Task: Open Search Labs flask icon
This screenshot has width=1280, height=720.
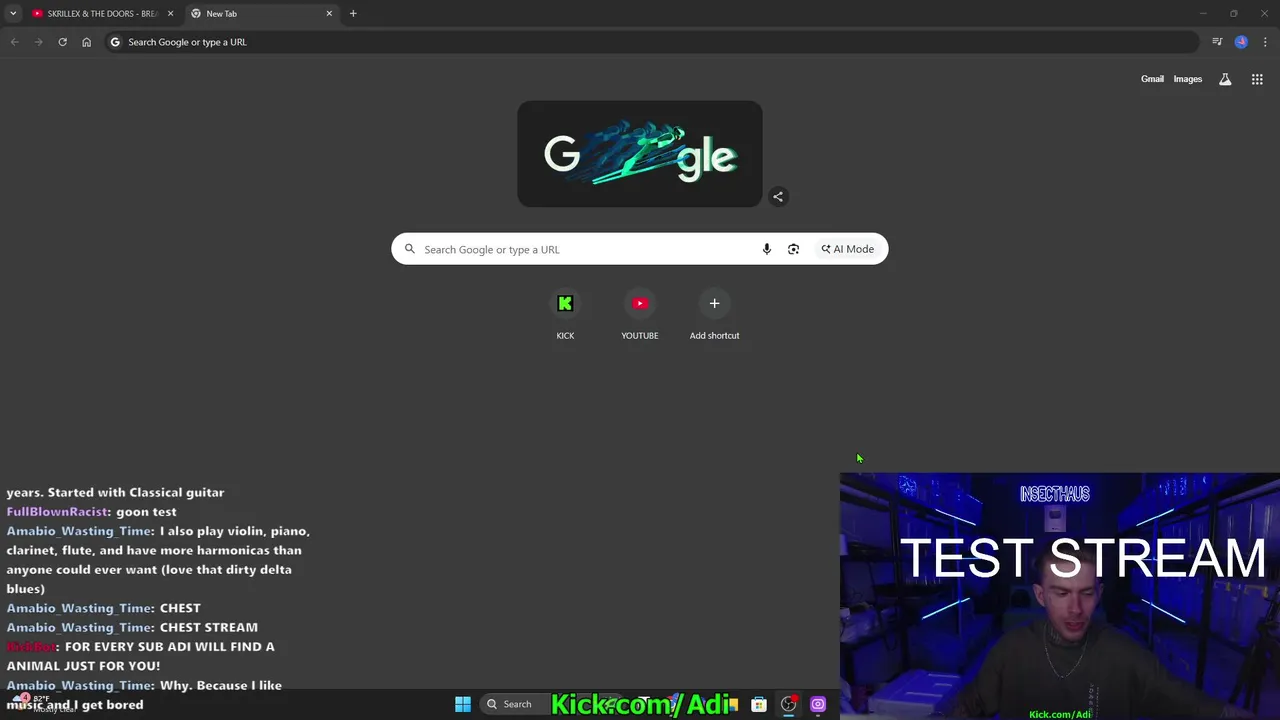Action: click(x=1225, y=79)
